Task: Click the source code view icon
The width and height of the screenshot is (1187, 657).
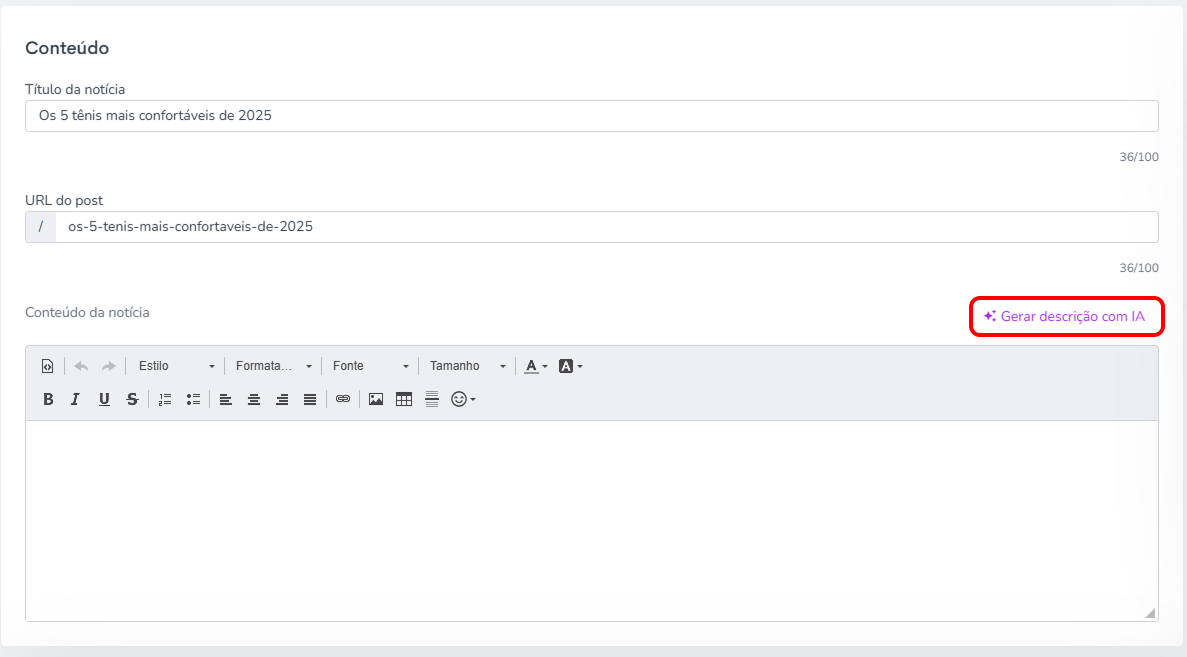Action: click(48, 366)
